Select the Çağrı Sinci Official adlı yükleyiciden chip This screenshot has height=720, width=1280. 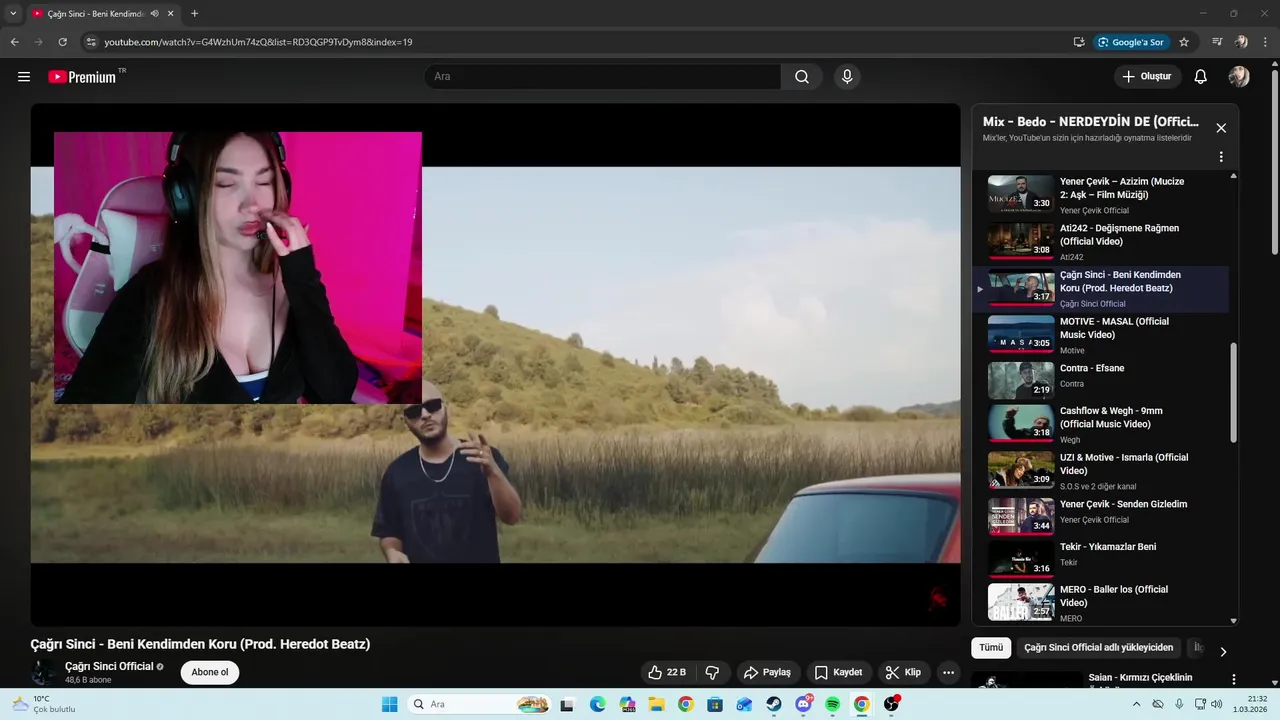(x=1098, y=648)
